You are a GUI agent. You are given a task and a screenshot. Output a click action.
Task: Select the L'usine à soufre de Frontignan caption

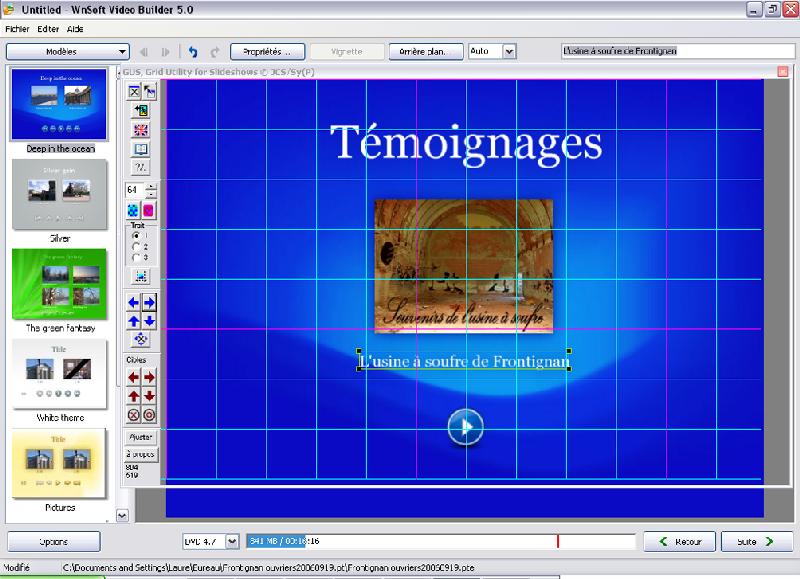pyautogui.click(x=464, y=361)
